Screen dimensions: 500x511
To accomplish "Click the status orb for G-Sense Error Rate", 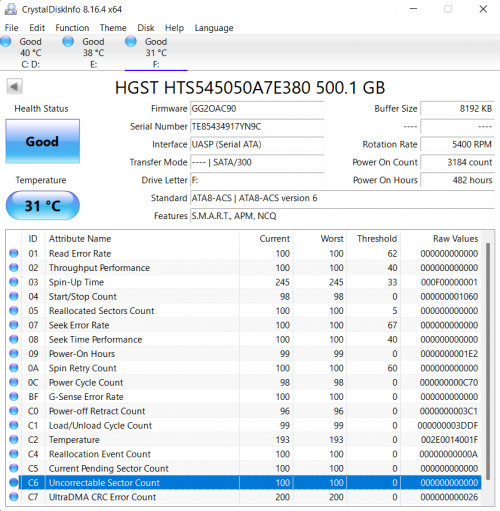I will (14, 397).
